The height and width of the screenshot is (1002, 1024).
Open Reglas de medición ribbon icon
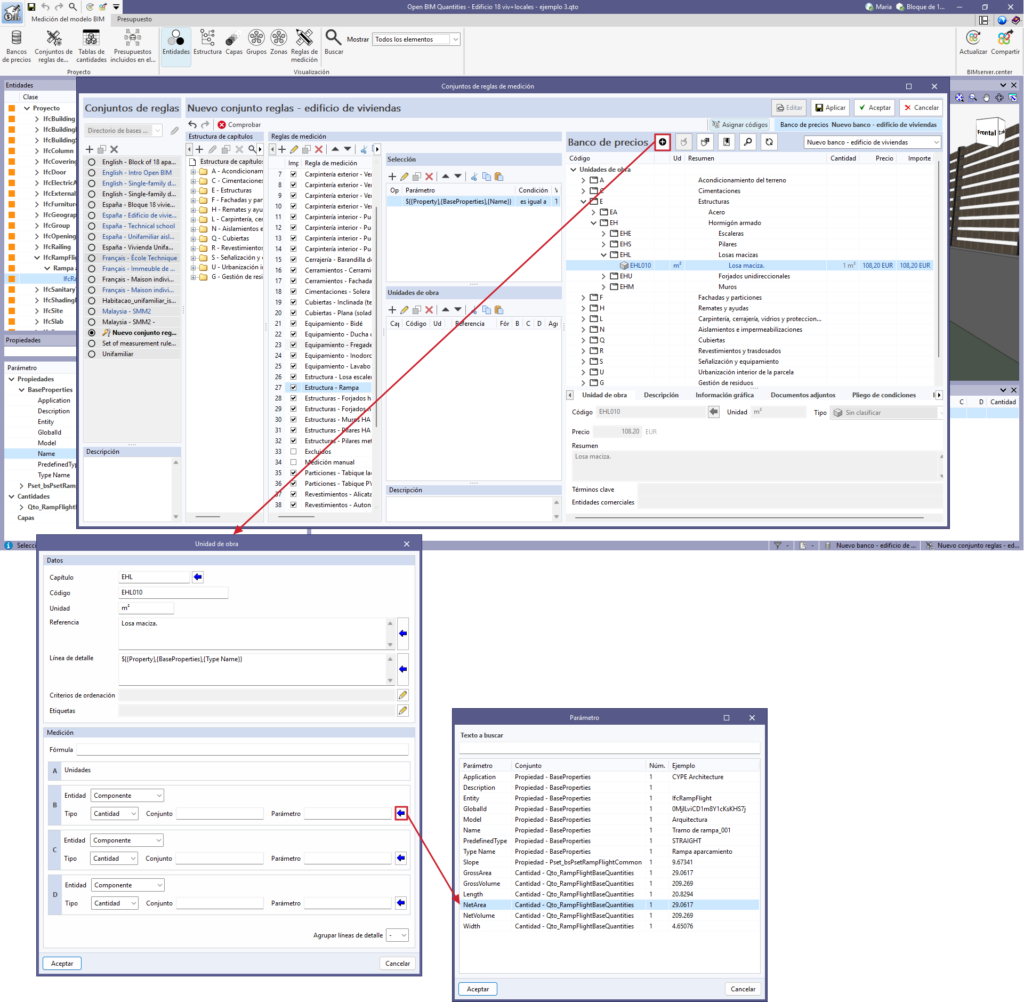[x=304, y=46]
